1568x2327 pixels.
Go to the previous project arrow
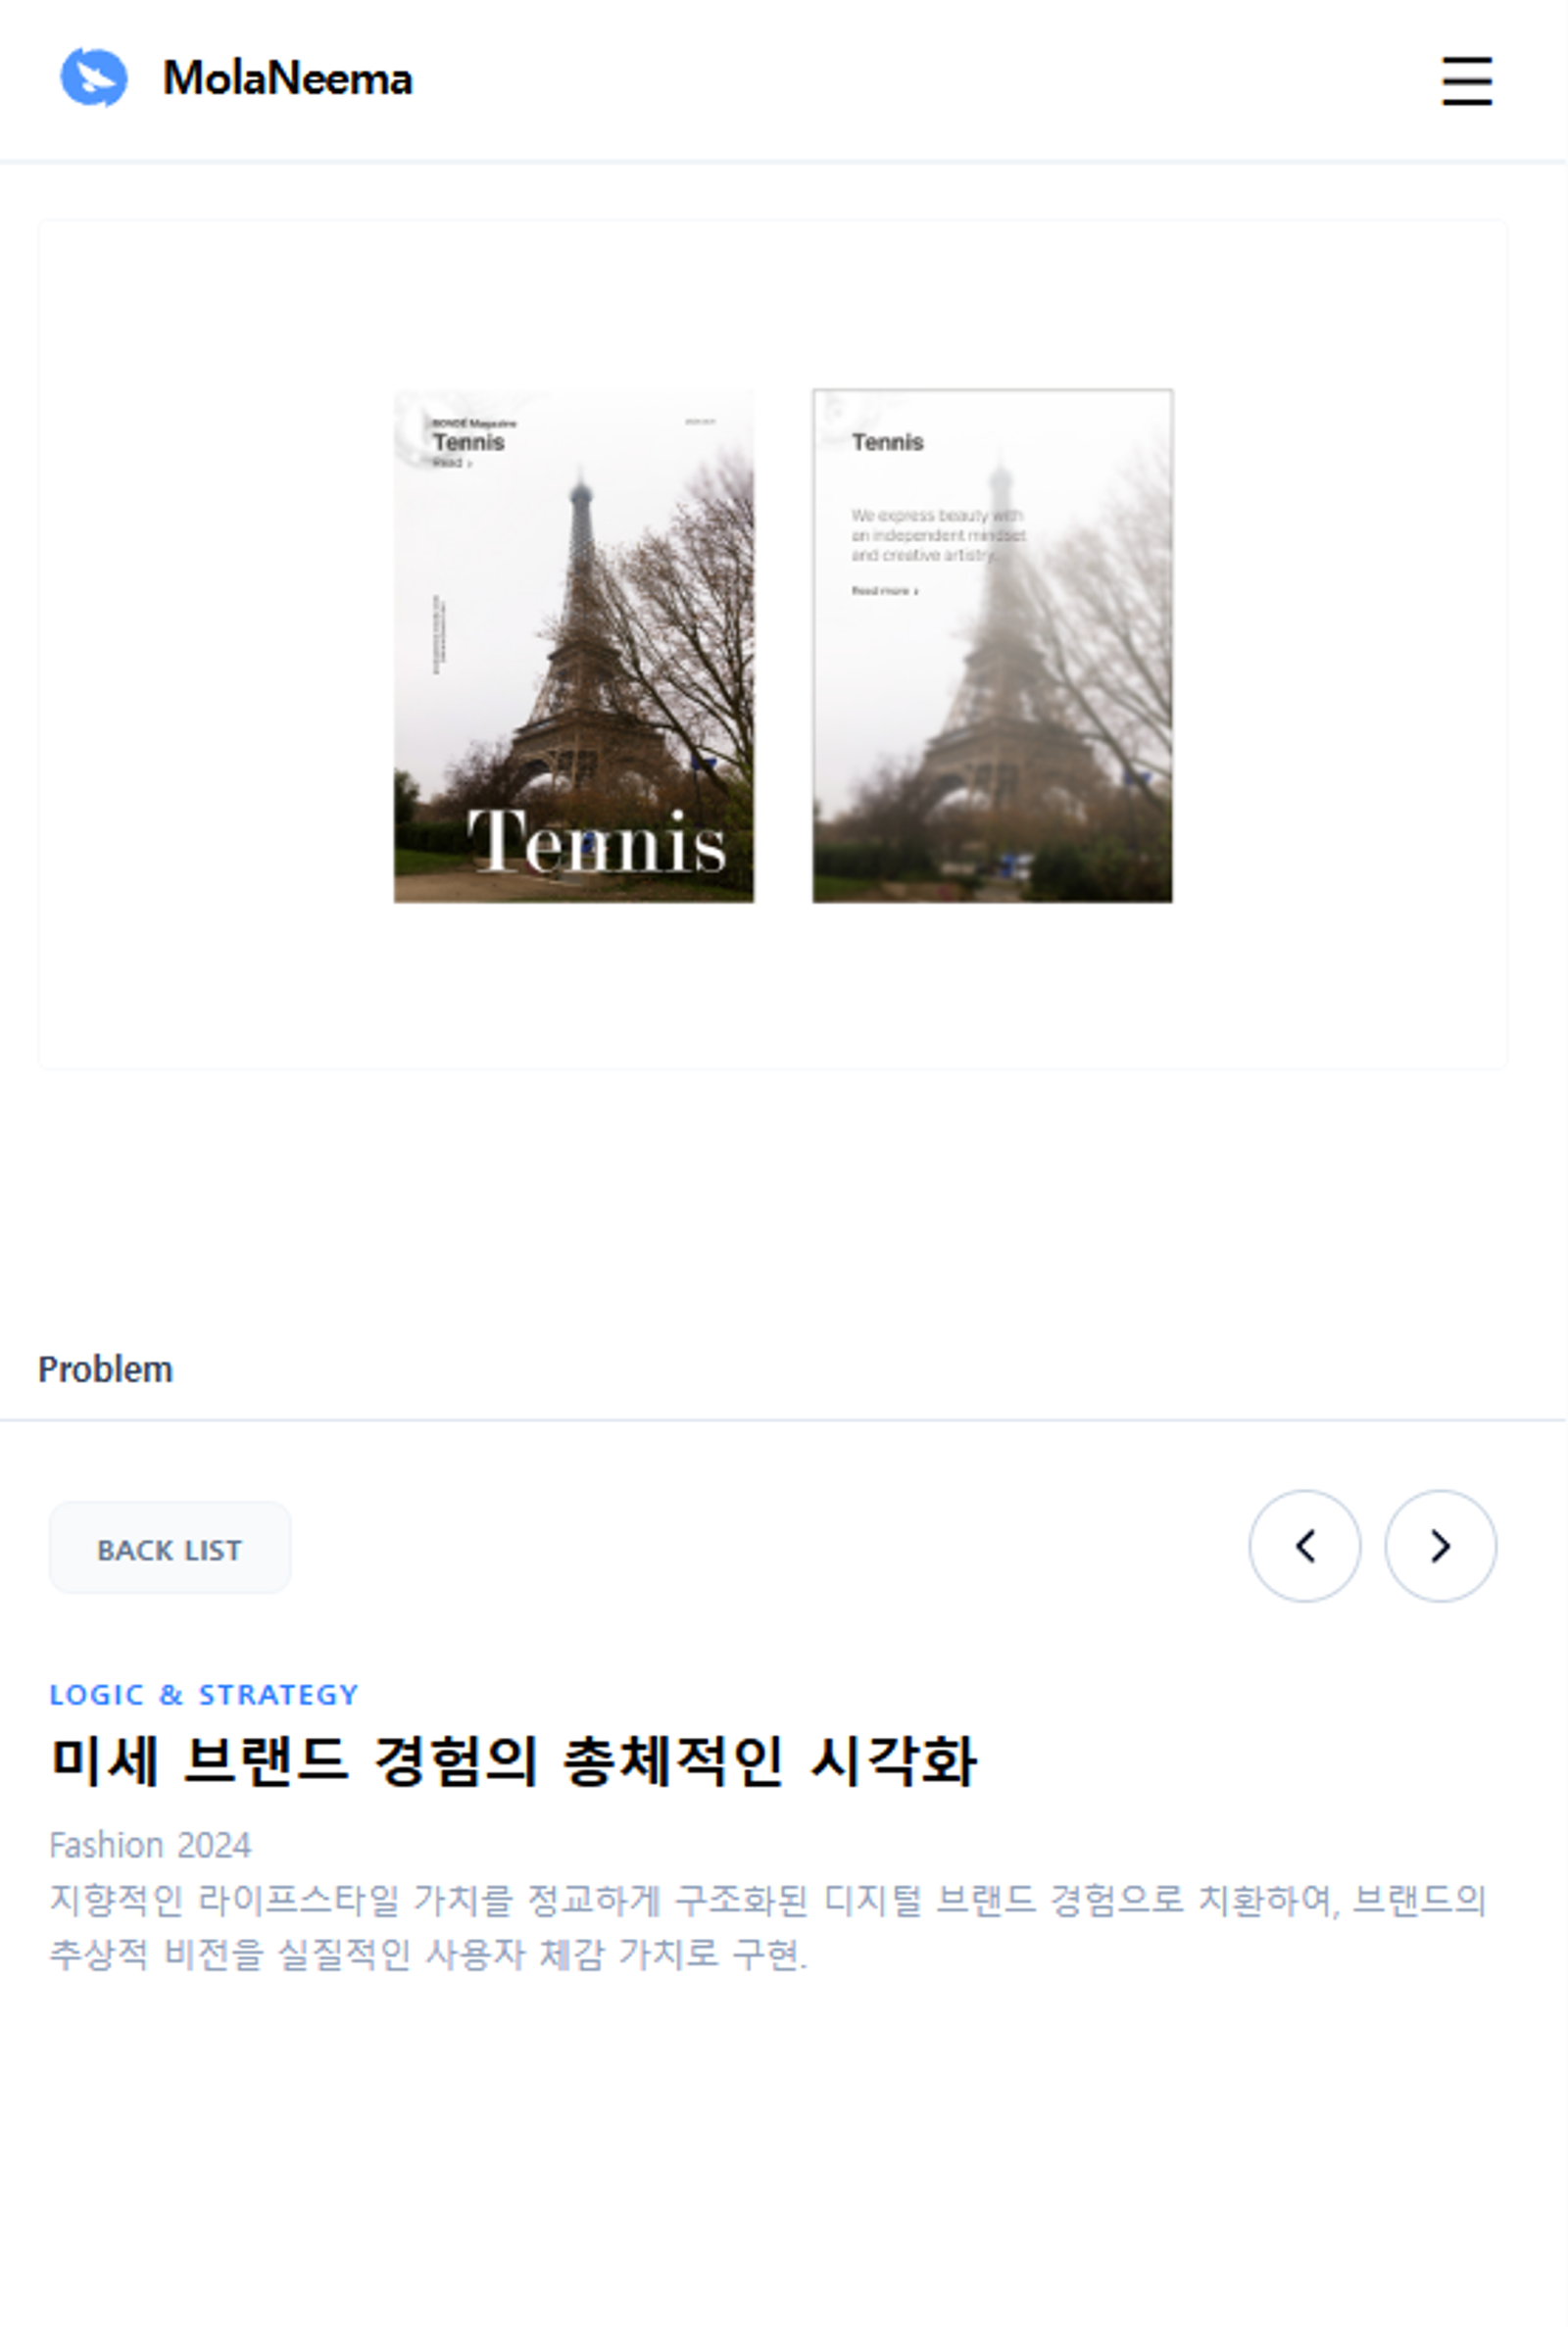(1304, 1546)
